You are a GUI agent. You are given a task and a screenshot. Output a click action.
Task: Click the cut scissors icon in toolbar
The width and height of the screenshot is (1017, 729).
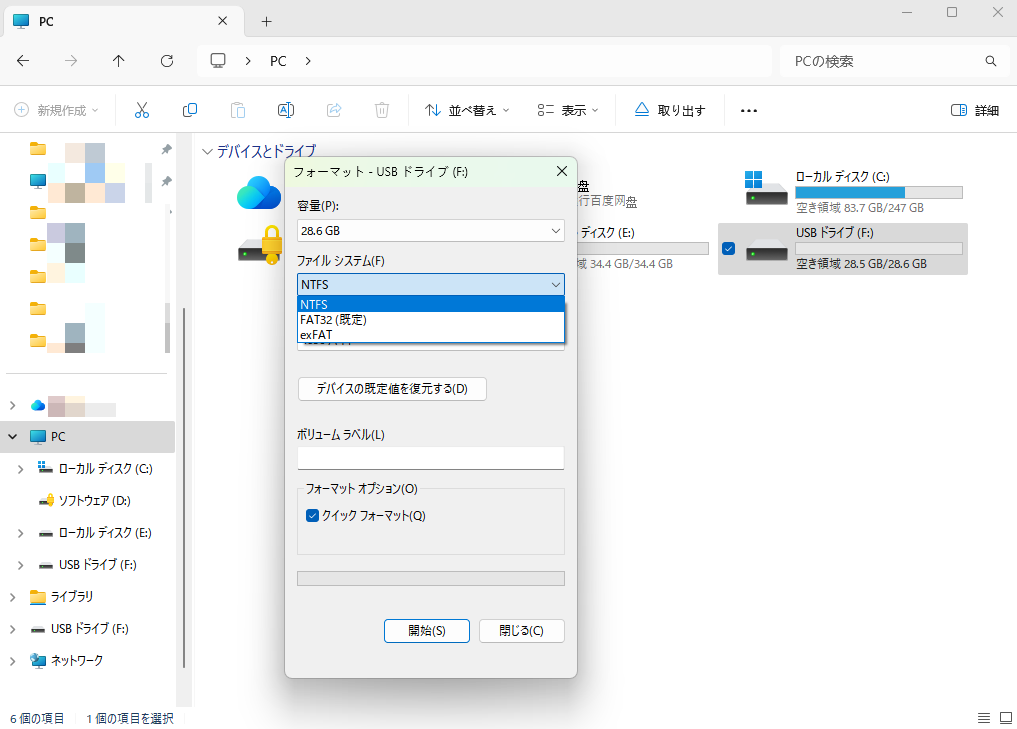point(142,110)
